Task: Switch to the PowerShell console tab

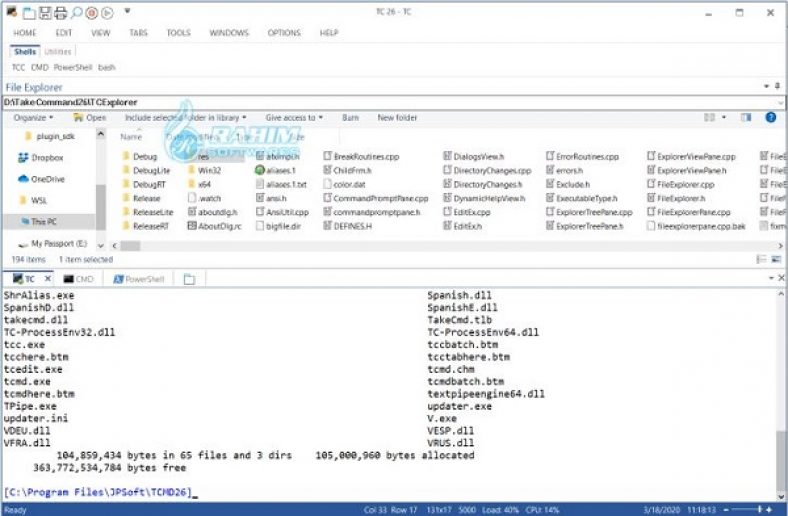Action: pos(139,279)
